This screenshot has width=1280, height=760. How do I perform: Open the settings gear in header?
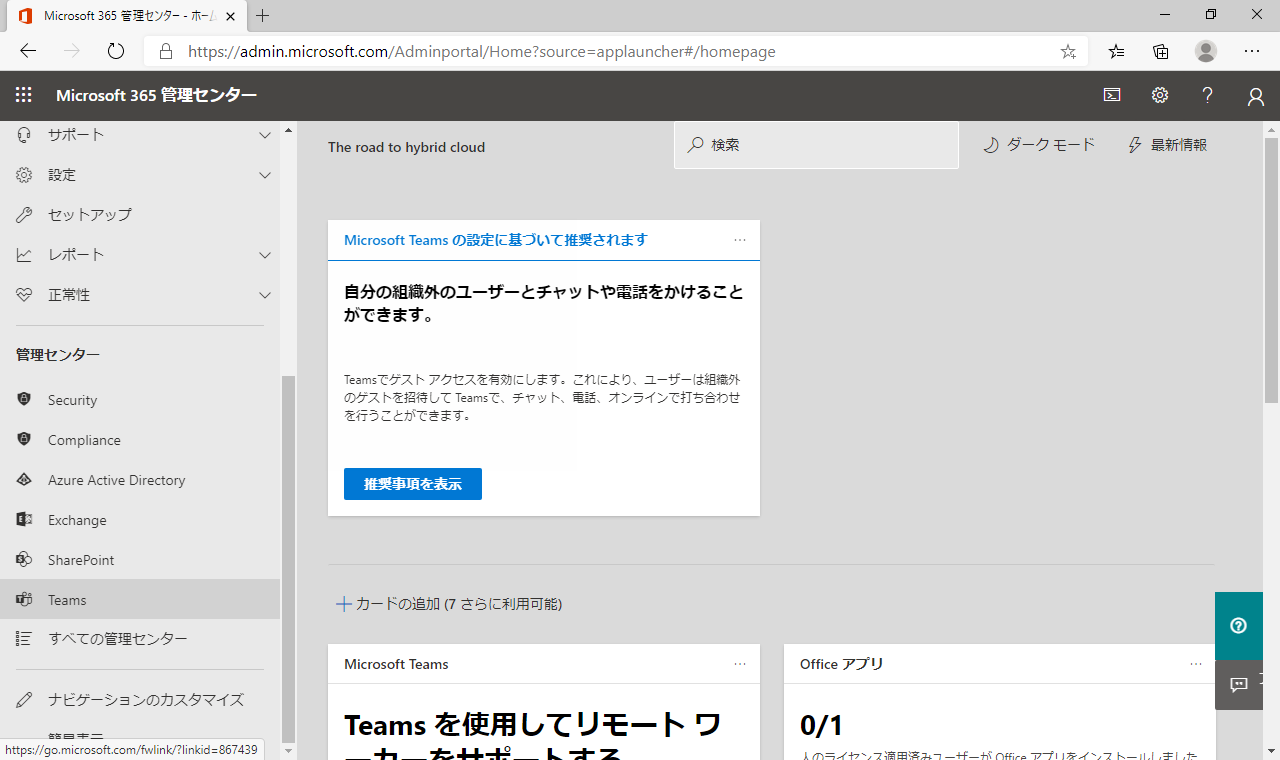(x=1160, y=95)
